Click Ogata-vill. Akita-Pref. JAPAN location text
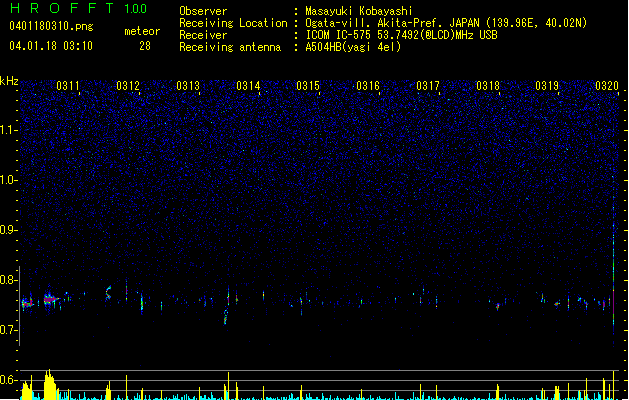The image size is (629, 400). point(446,23)
